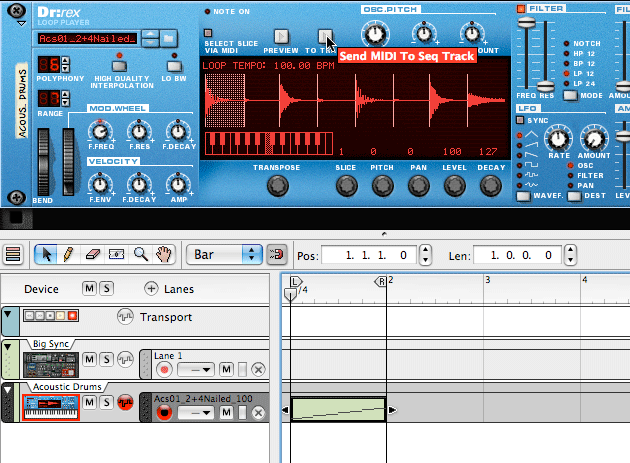630x463 pixels.
Task: Toggle High Quality Interpolation button
Action: pyautogui.click(x=119, y=66)
